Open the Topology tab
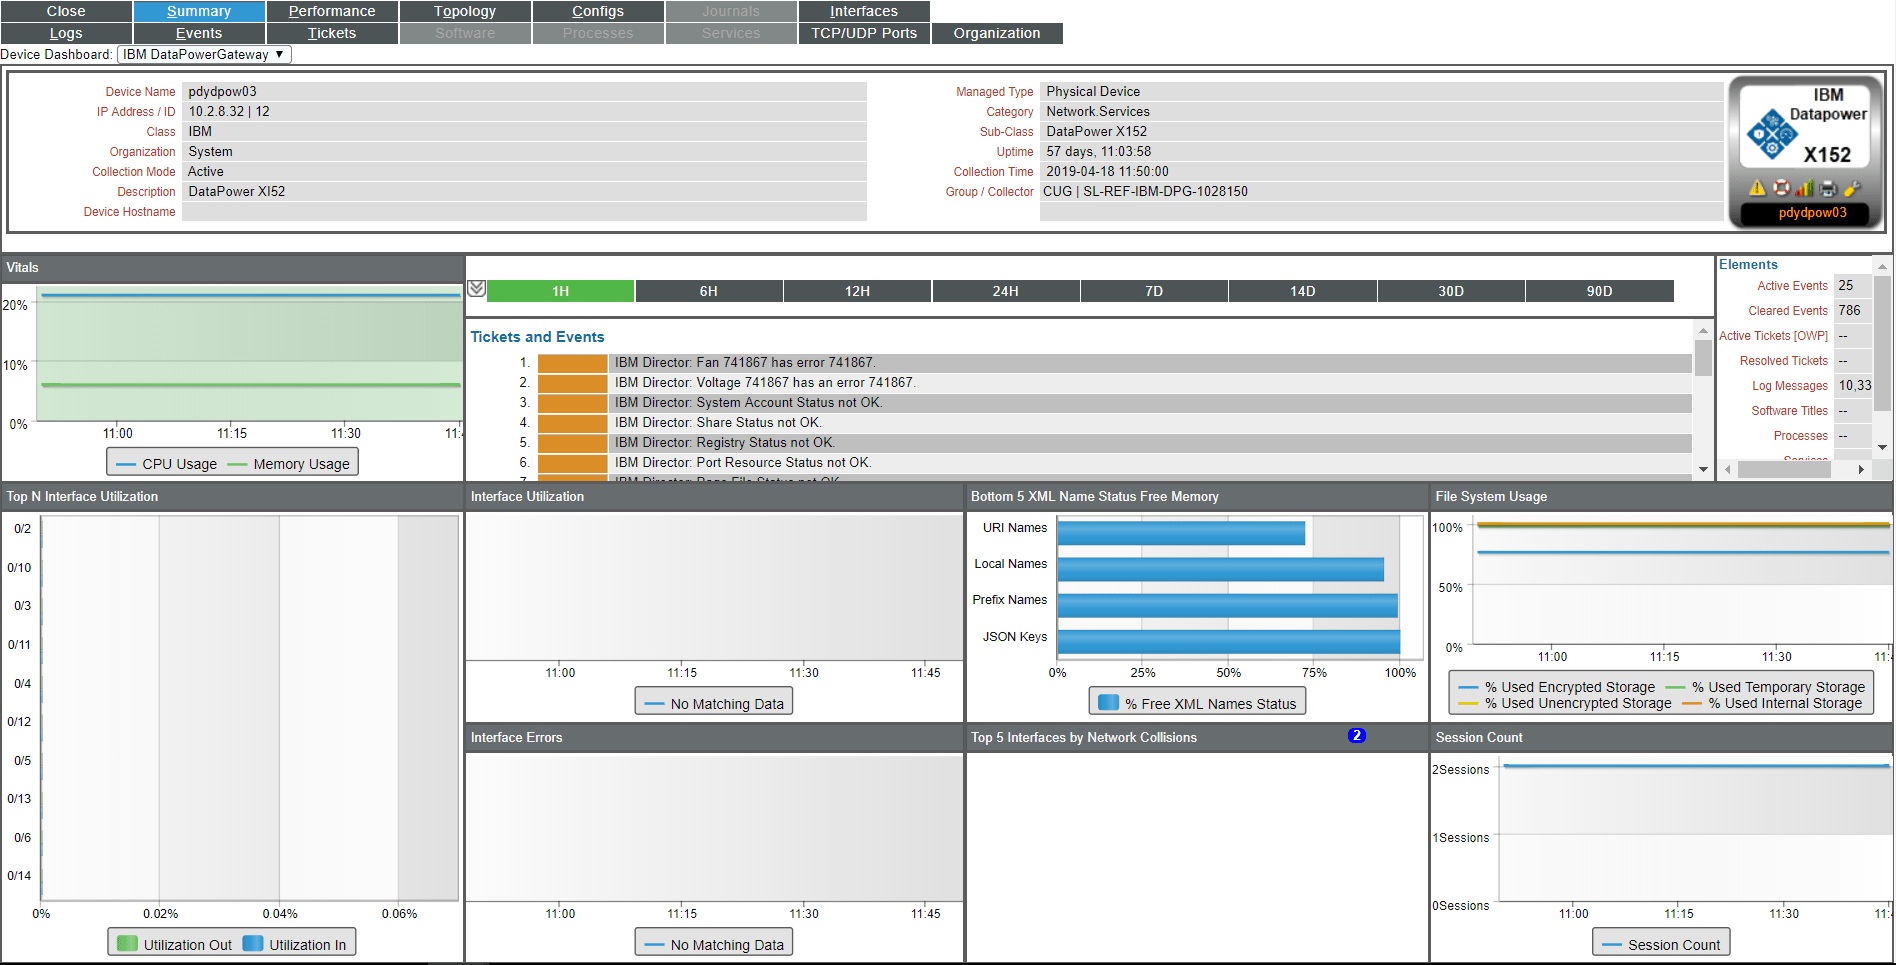The image size is (1896, 965). (465, 11)
